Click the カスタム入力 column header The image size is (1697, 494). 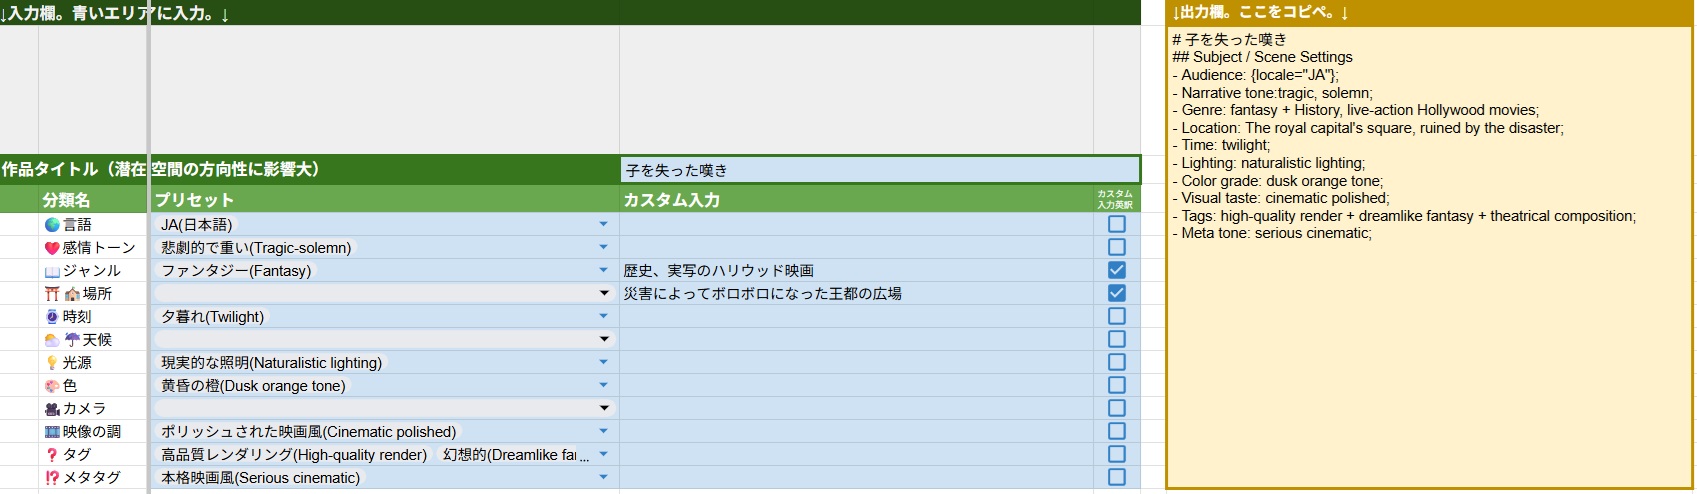coord(671,200)
